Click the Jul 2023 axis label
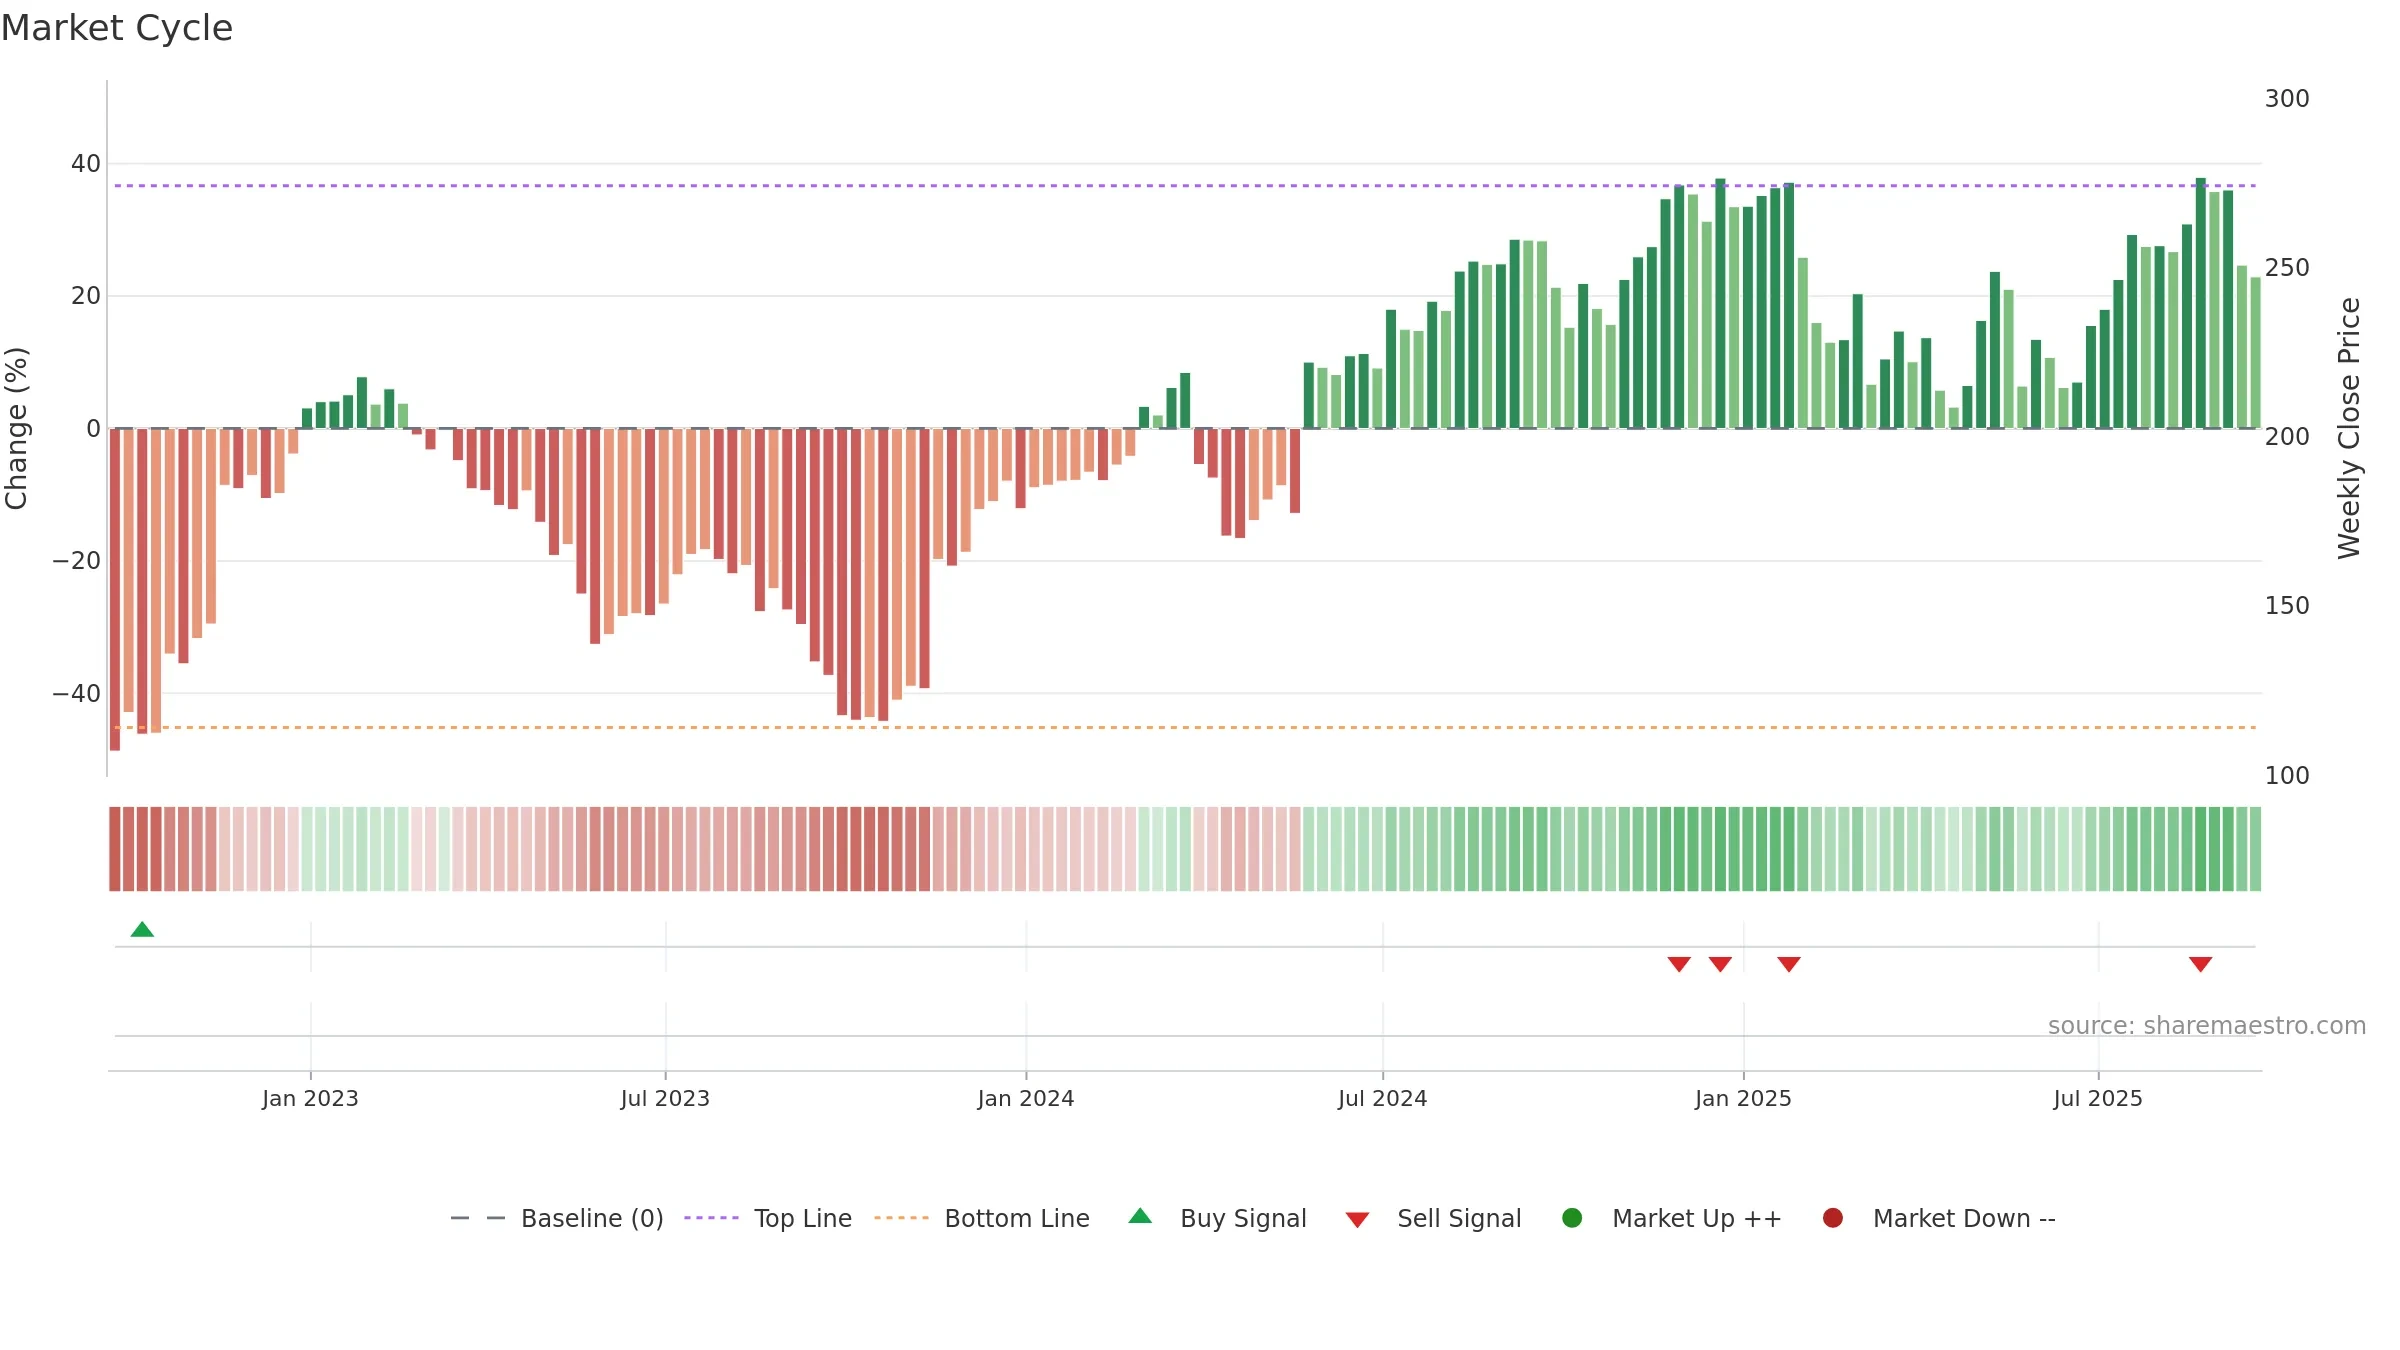The width and height of the screenshot is (2400, 1350). tap(665, 1098)
